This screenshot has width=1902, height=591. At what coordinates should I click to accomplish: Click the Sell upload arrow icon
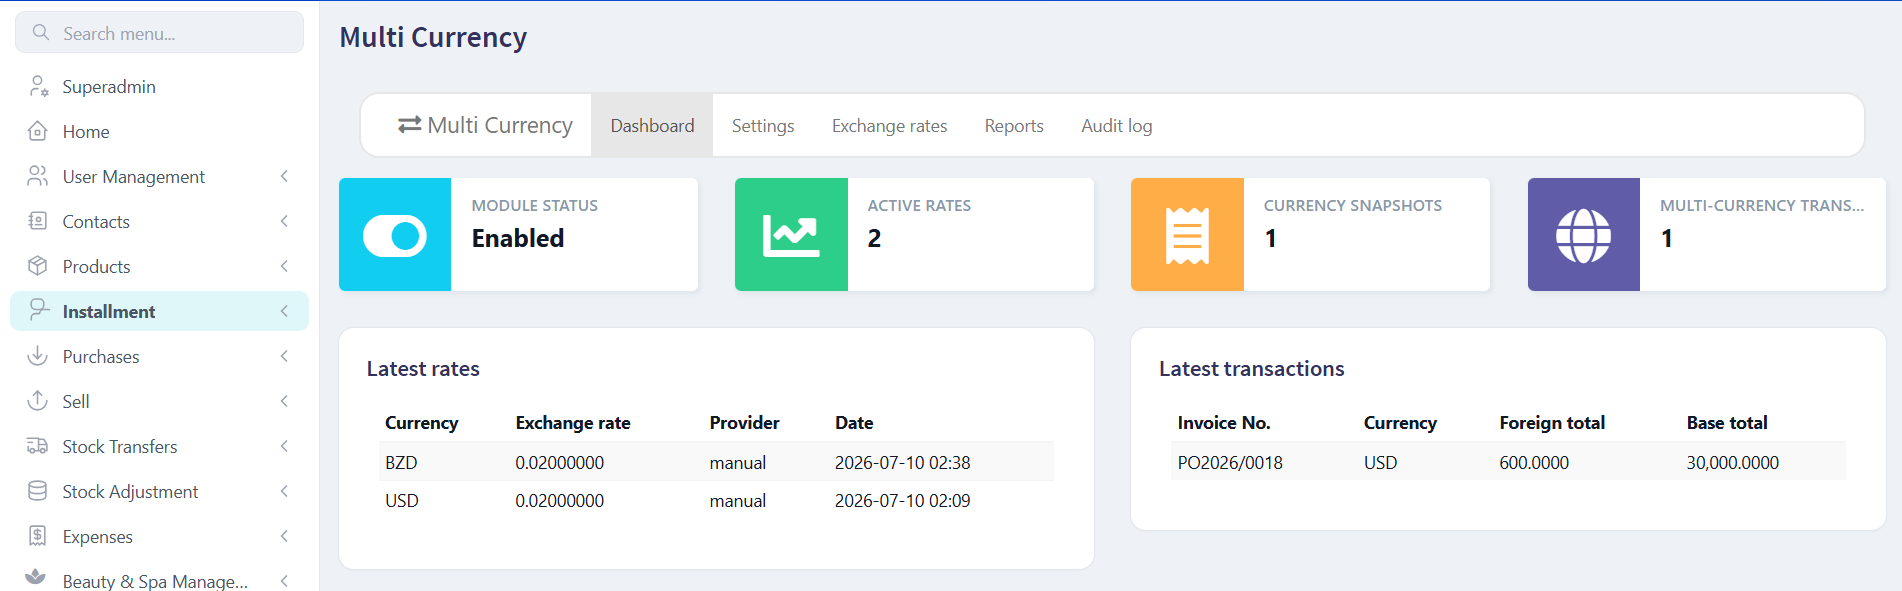38,401
